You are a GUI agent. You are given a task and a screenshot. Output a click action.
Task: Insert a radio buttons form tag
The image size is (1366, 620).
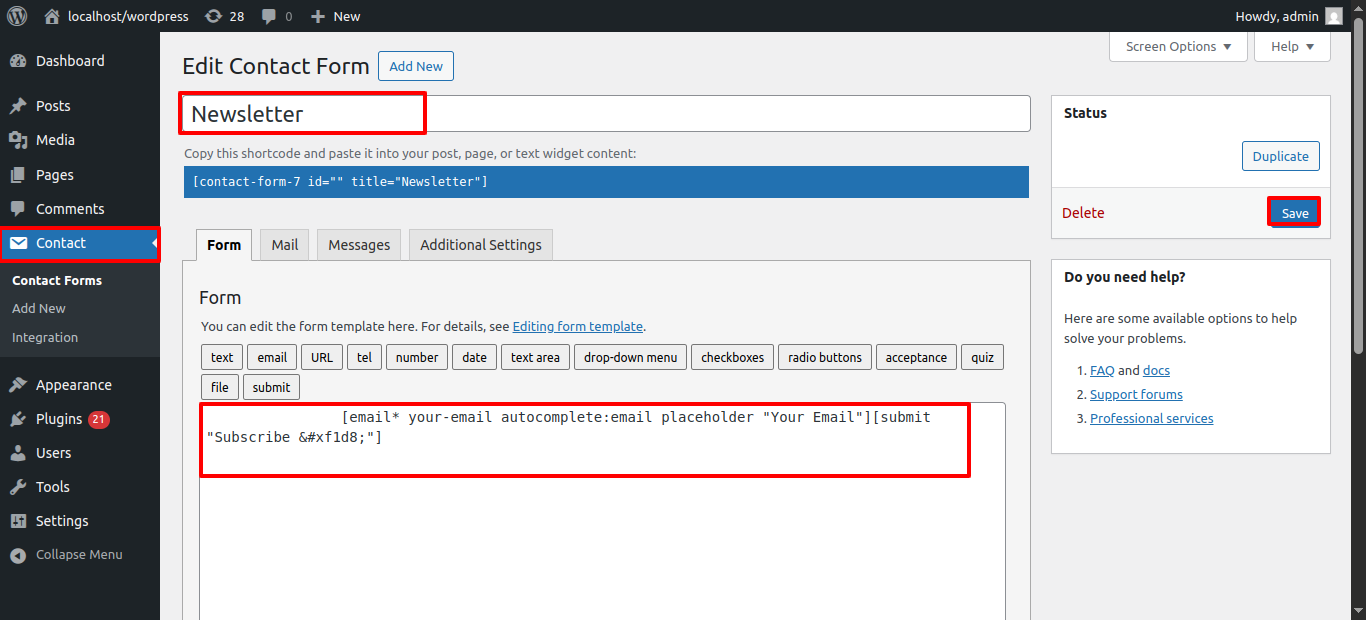pos(825,357)
